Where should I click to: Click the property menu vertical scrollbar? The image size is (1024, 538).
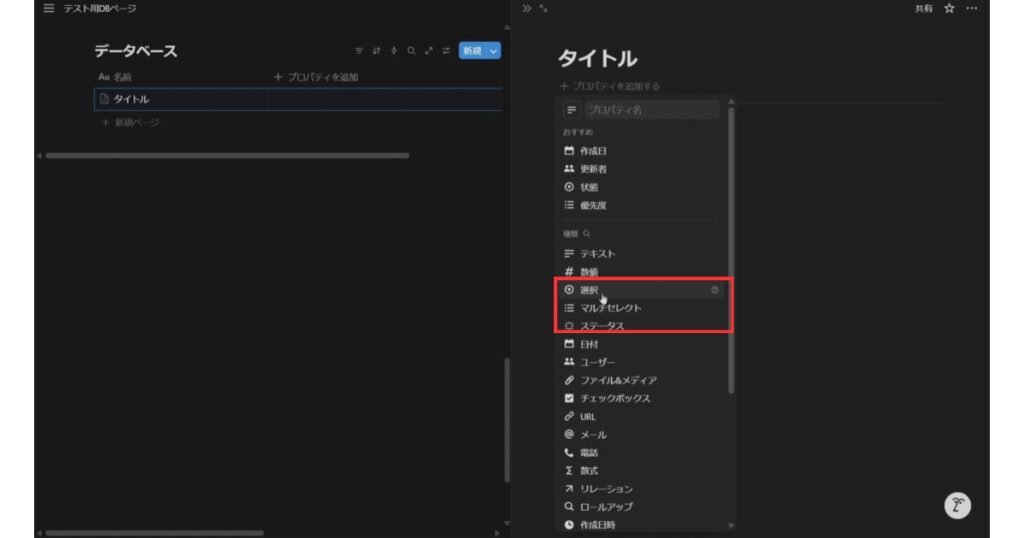click(x=731, y=250)
